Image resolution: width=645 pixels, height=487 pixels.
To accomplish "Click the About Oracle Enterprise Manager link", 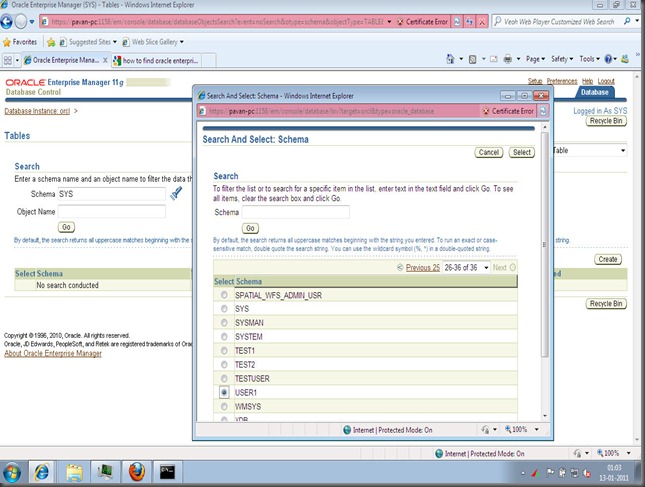I will point(53,353).
